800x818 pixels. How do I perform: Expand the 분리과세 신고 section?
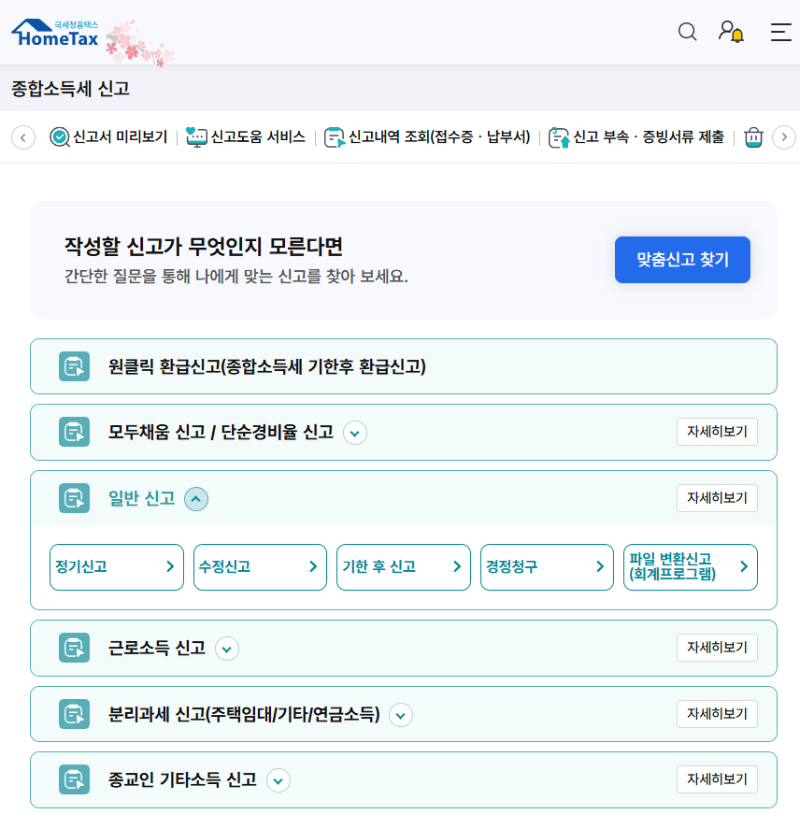400,714
